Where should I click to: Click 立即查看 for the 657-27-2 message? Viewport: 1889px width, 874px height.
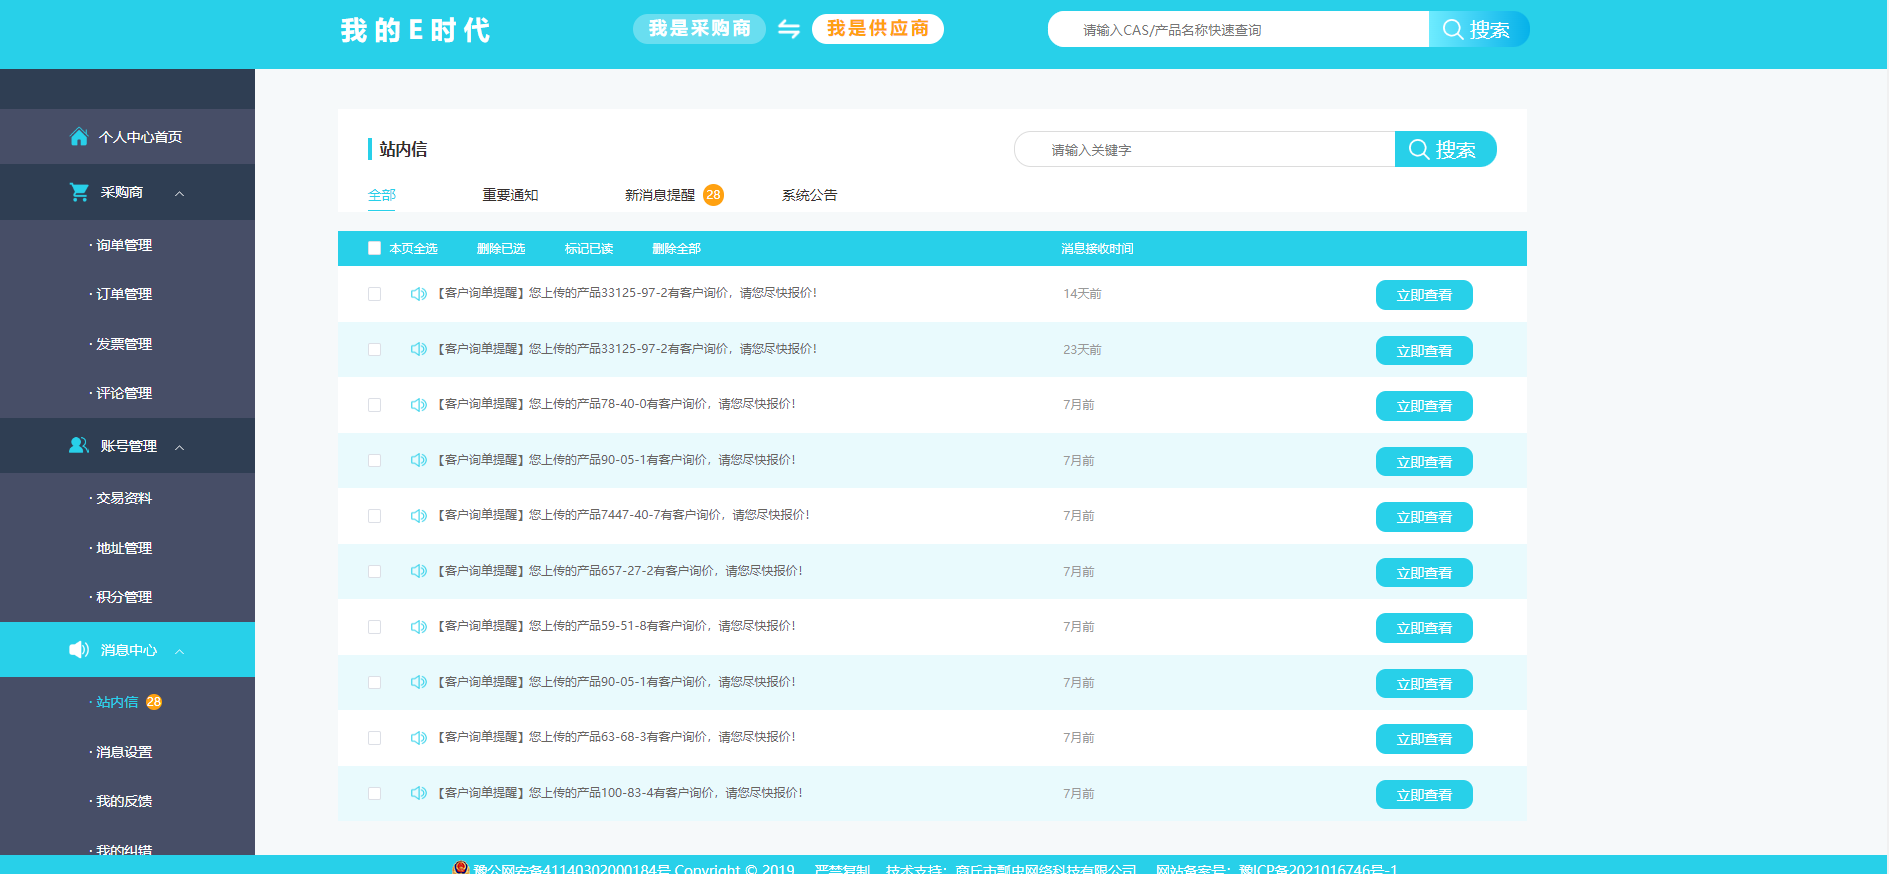click(x=1424, y=573)
